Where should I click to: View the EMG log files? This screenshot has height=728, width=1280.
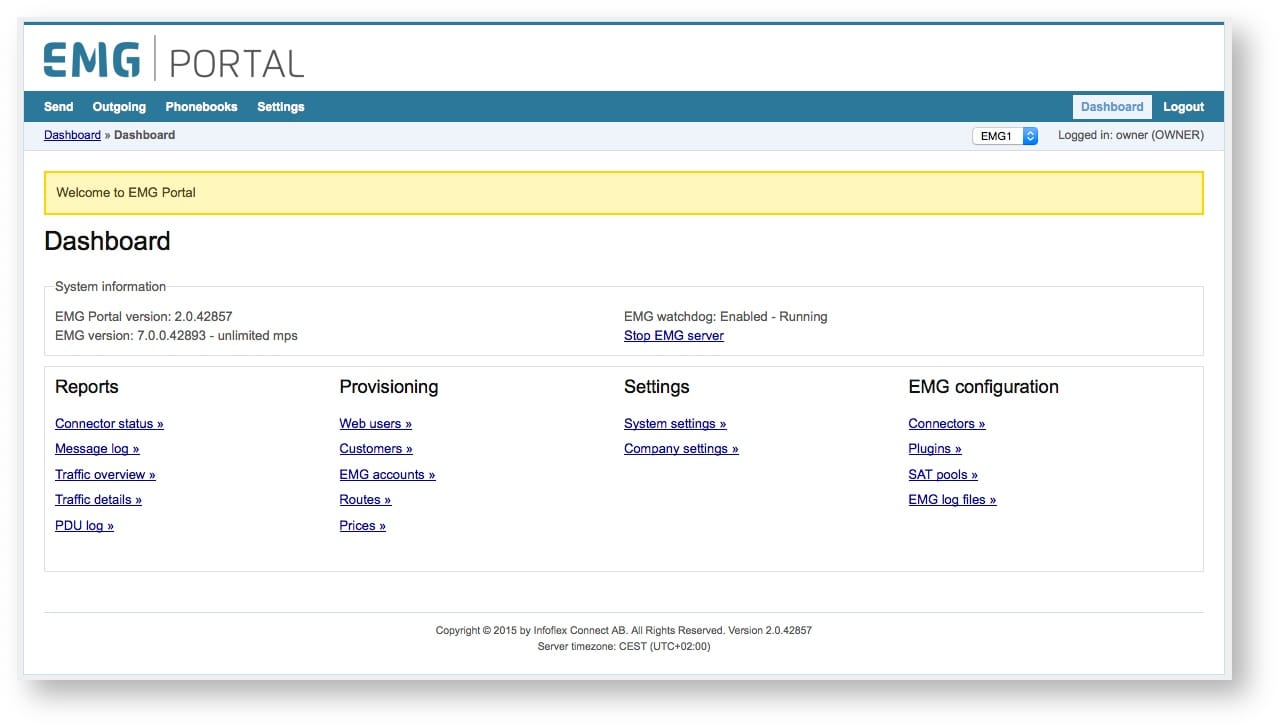(951, 499)
